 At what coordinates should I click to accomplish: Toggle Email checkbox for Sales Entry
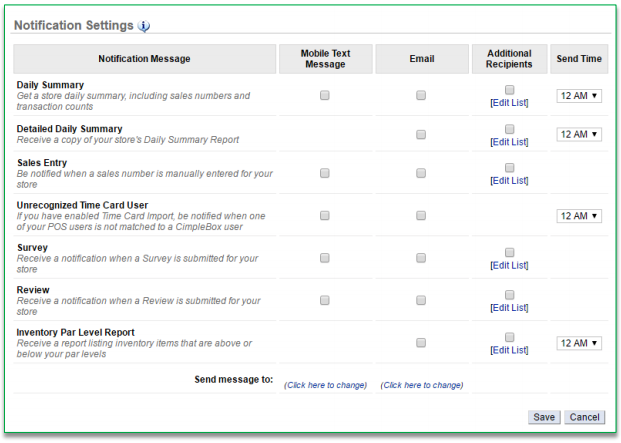click(x=421, y=173)
